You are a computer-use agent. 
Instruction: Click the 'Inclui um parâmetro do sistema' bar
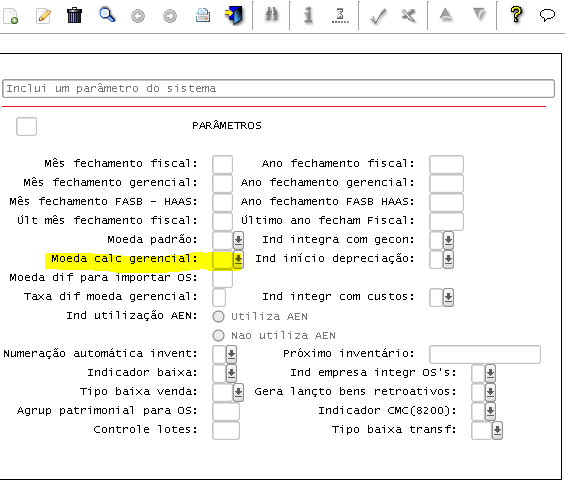pos(278,89)
